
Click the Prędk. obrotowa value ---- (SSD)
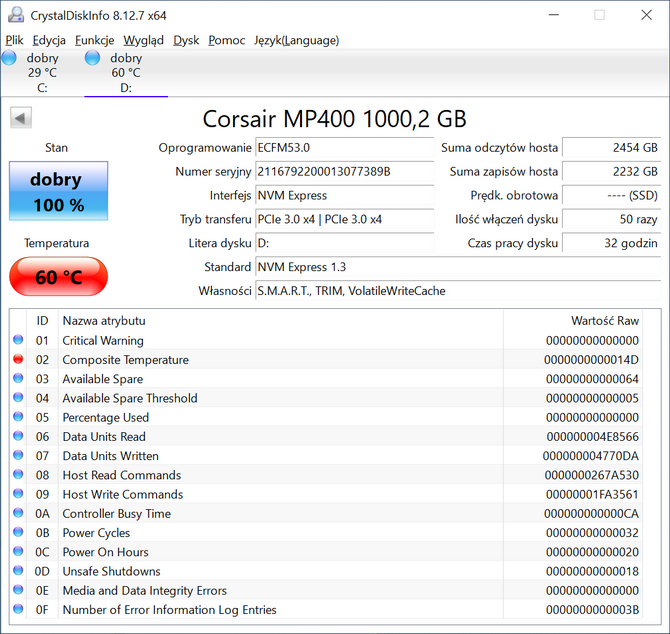611,196
